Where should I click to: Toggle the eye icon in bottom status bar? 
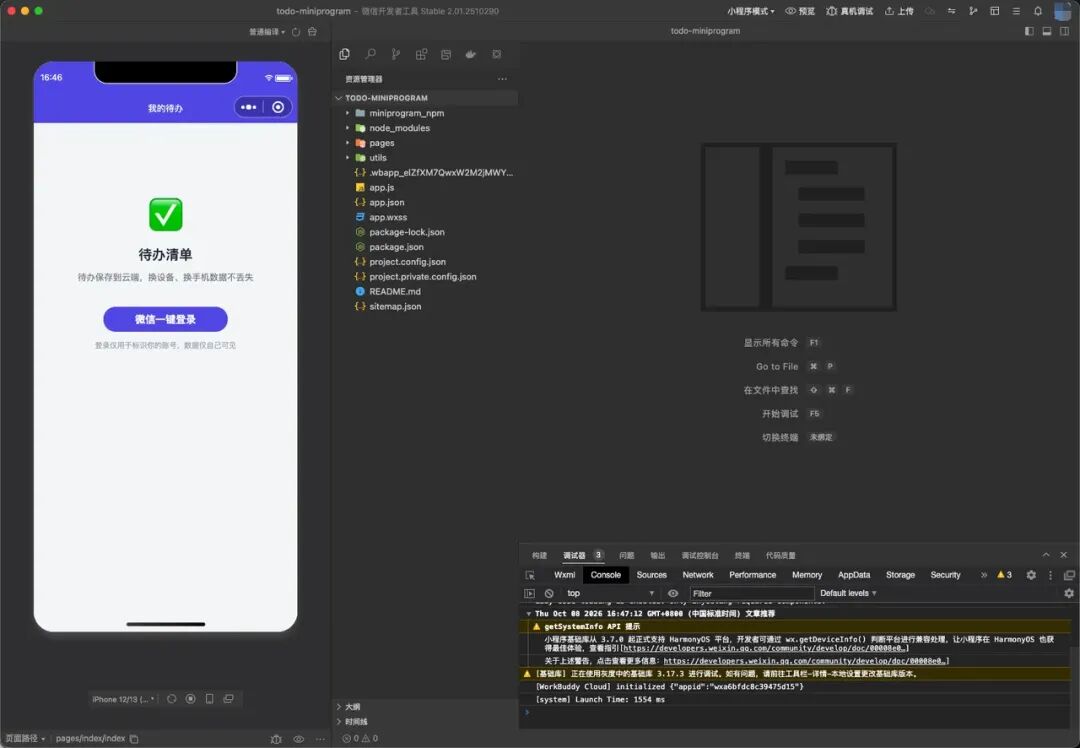[x=299, y=739]
